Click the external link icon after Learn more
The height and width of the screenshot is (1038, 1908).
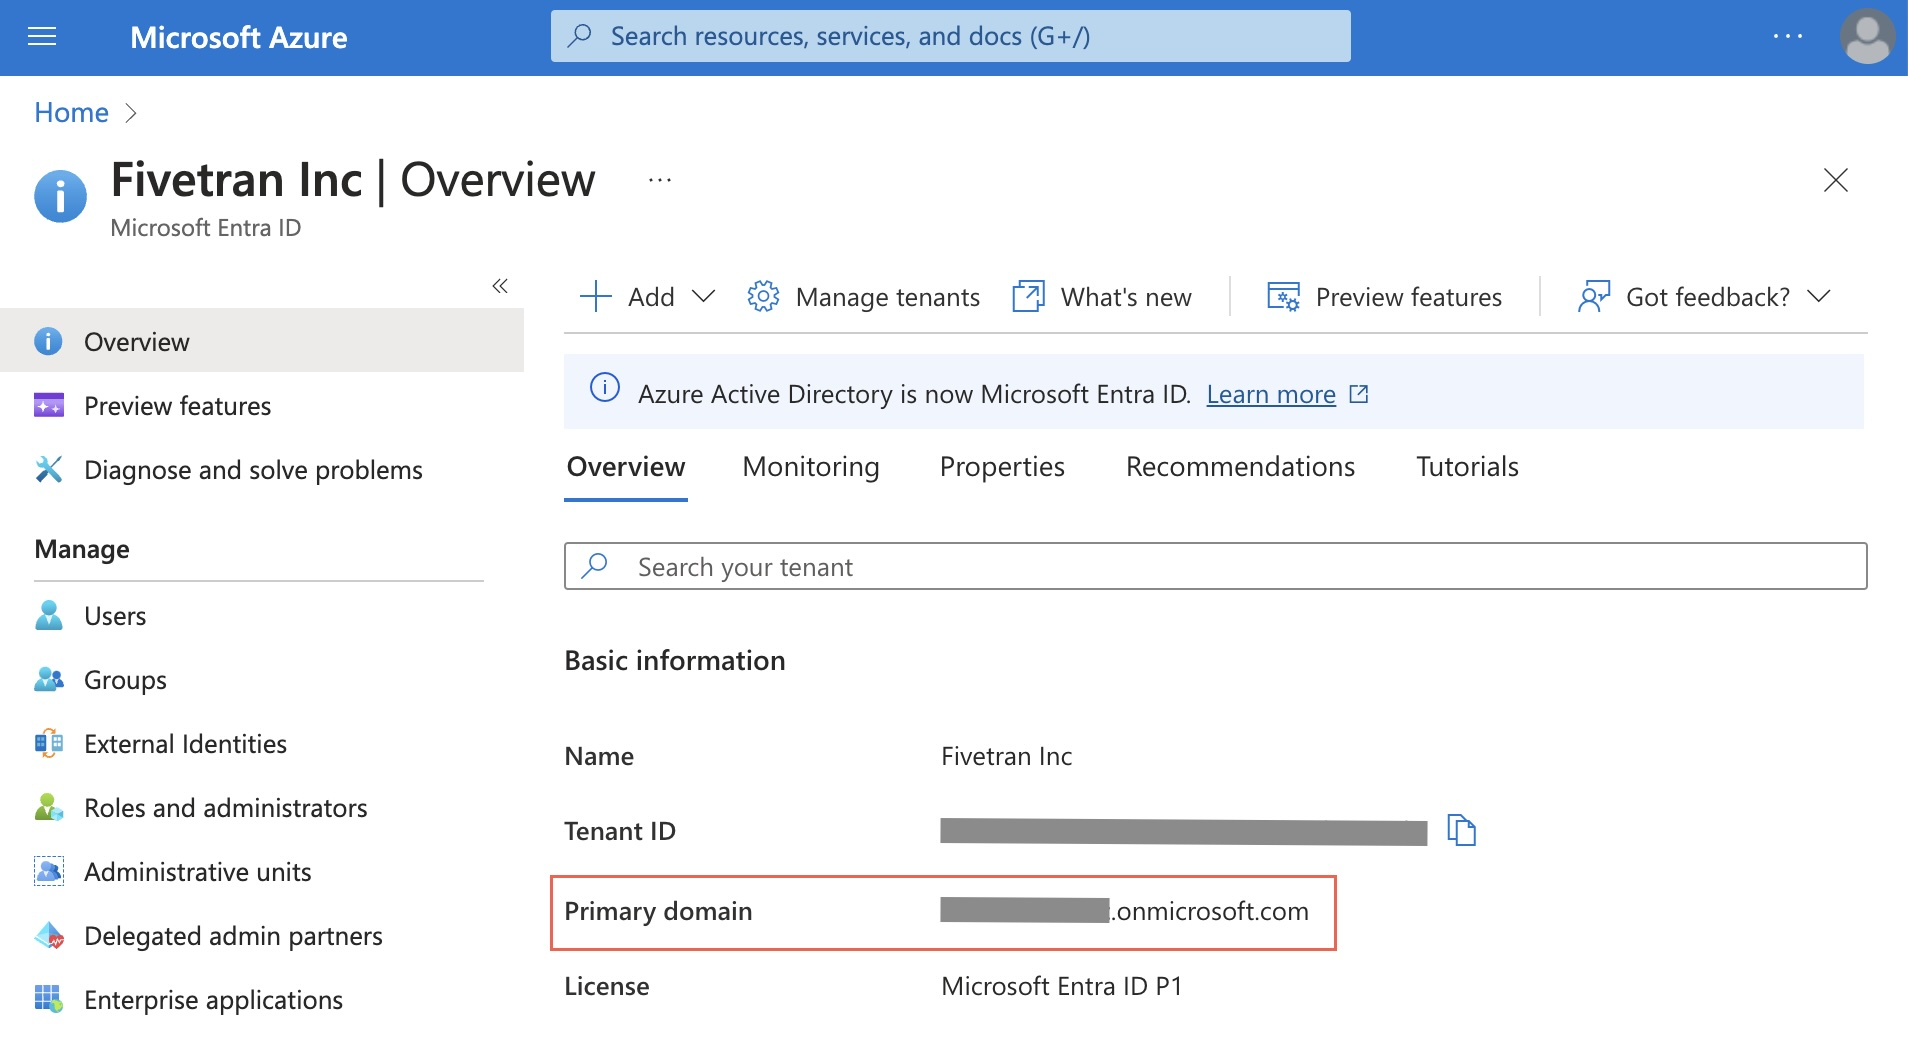1358,394
